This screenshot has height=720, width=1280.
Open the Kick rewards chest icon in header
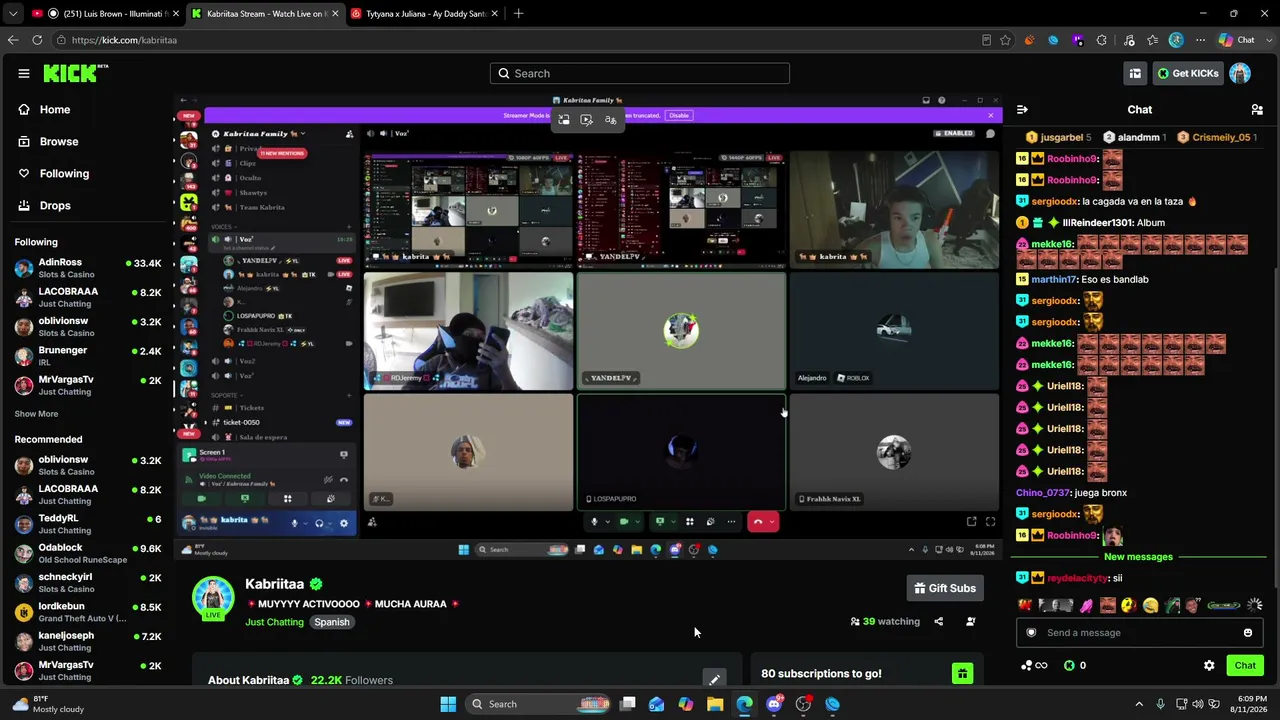(x=1135, y=73)
